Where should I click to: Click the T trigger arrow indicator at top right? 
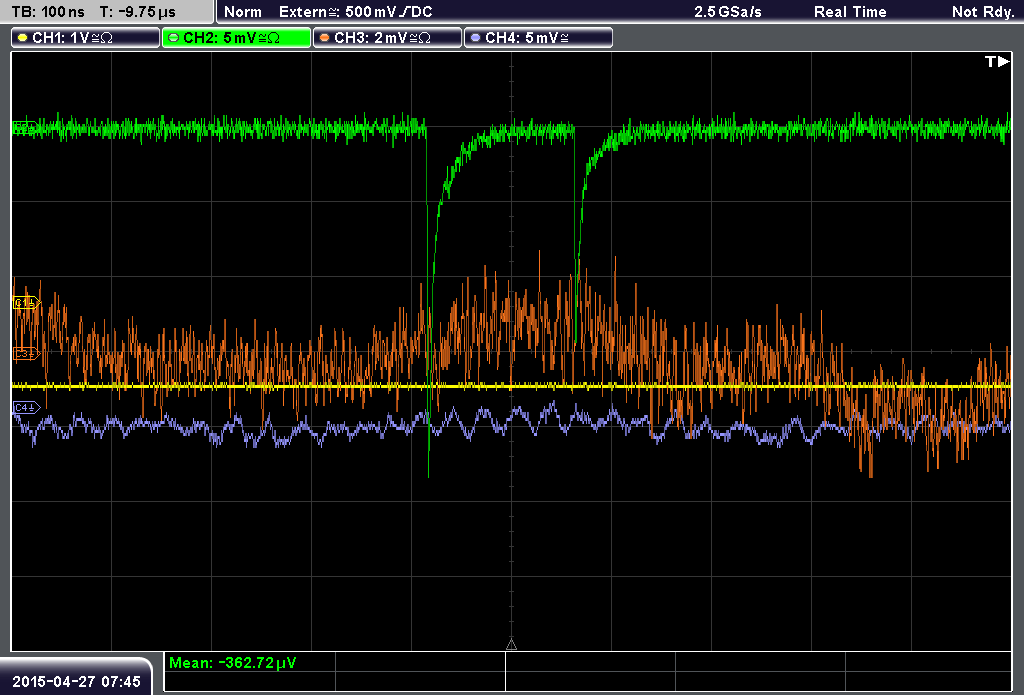pos(997,61)
